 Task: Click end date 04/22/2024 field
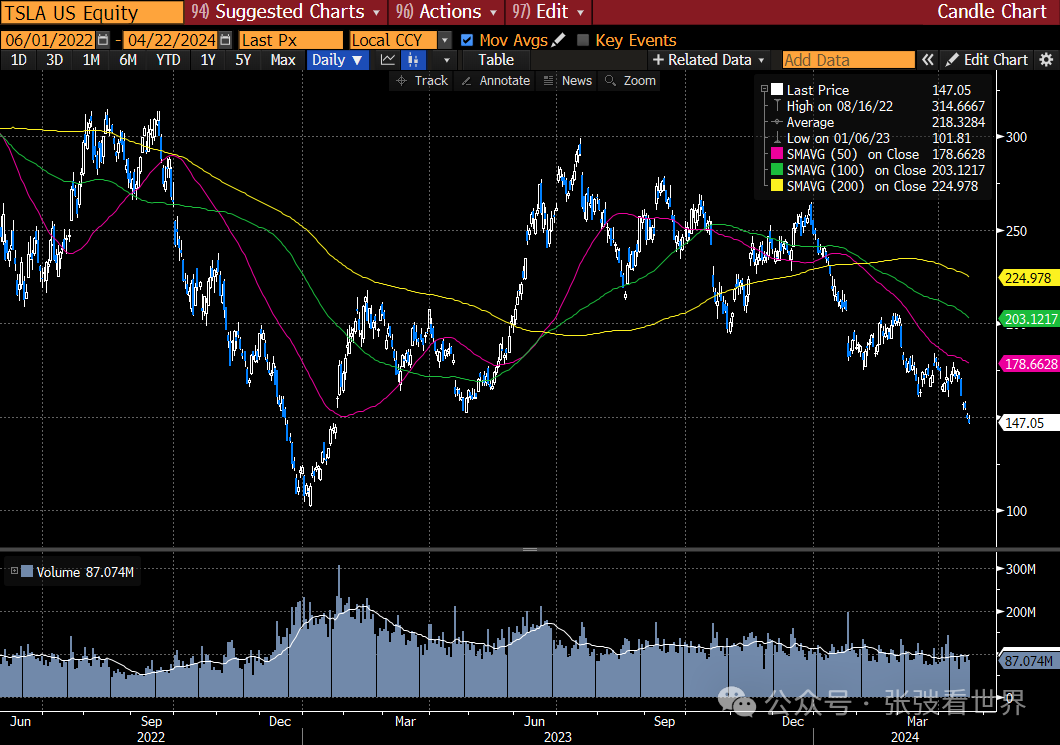[172, 40]
